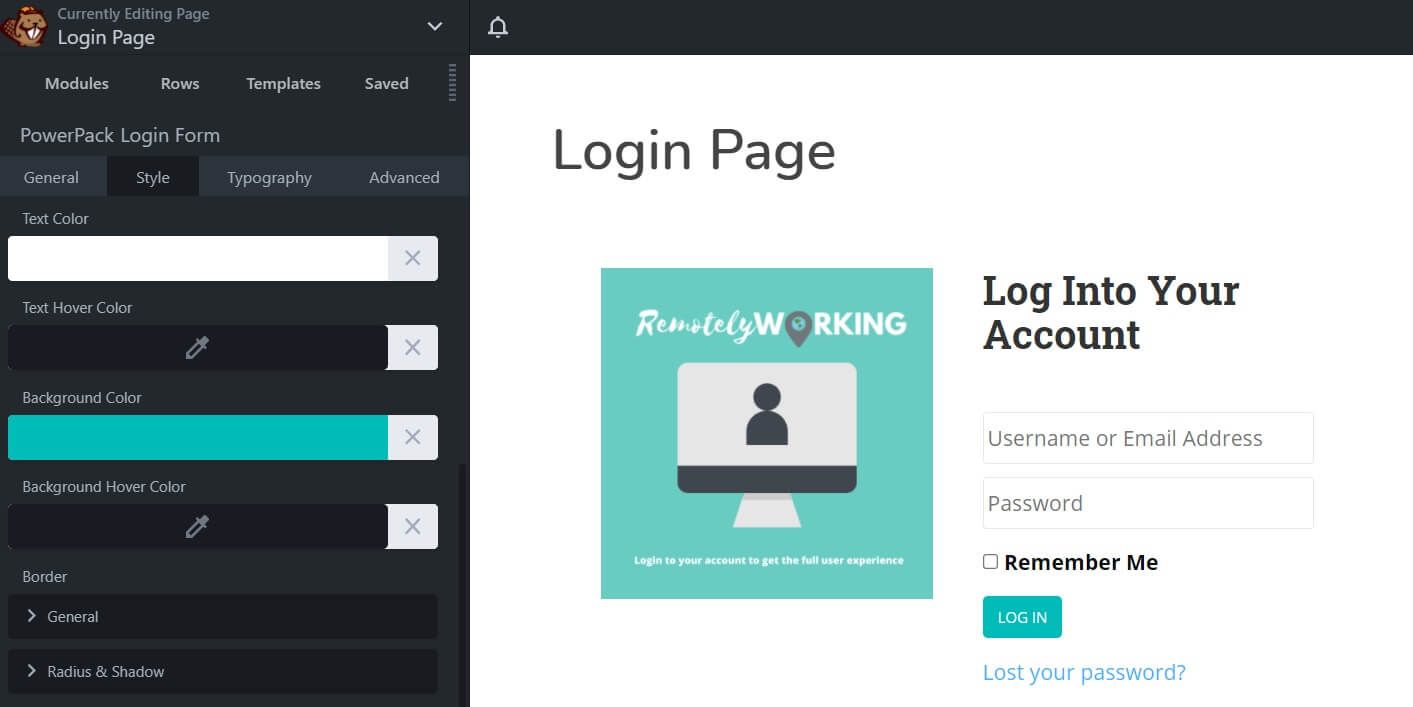Open the Templates tab

283,83
